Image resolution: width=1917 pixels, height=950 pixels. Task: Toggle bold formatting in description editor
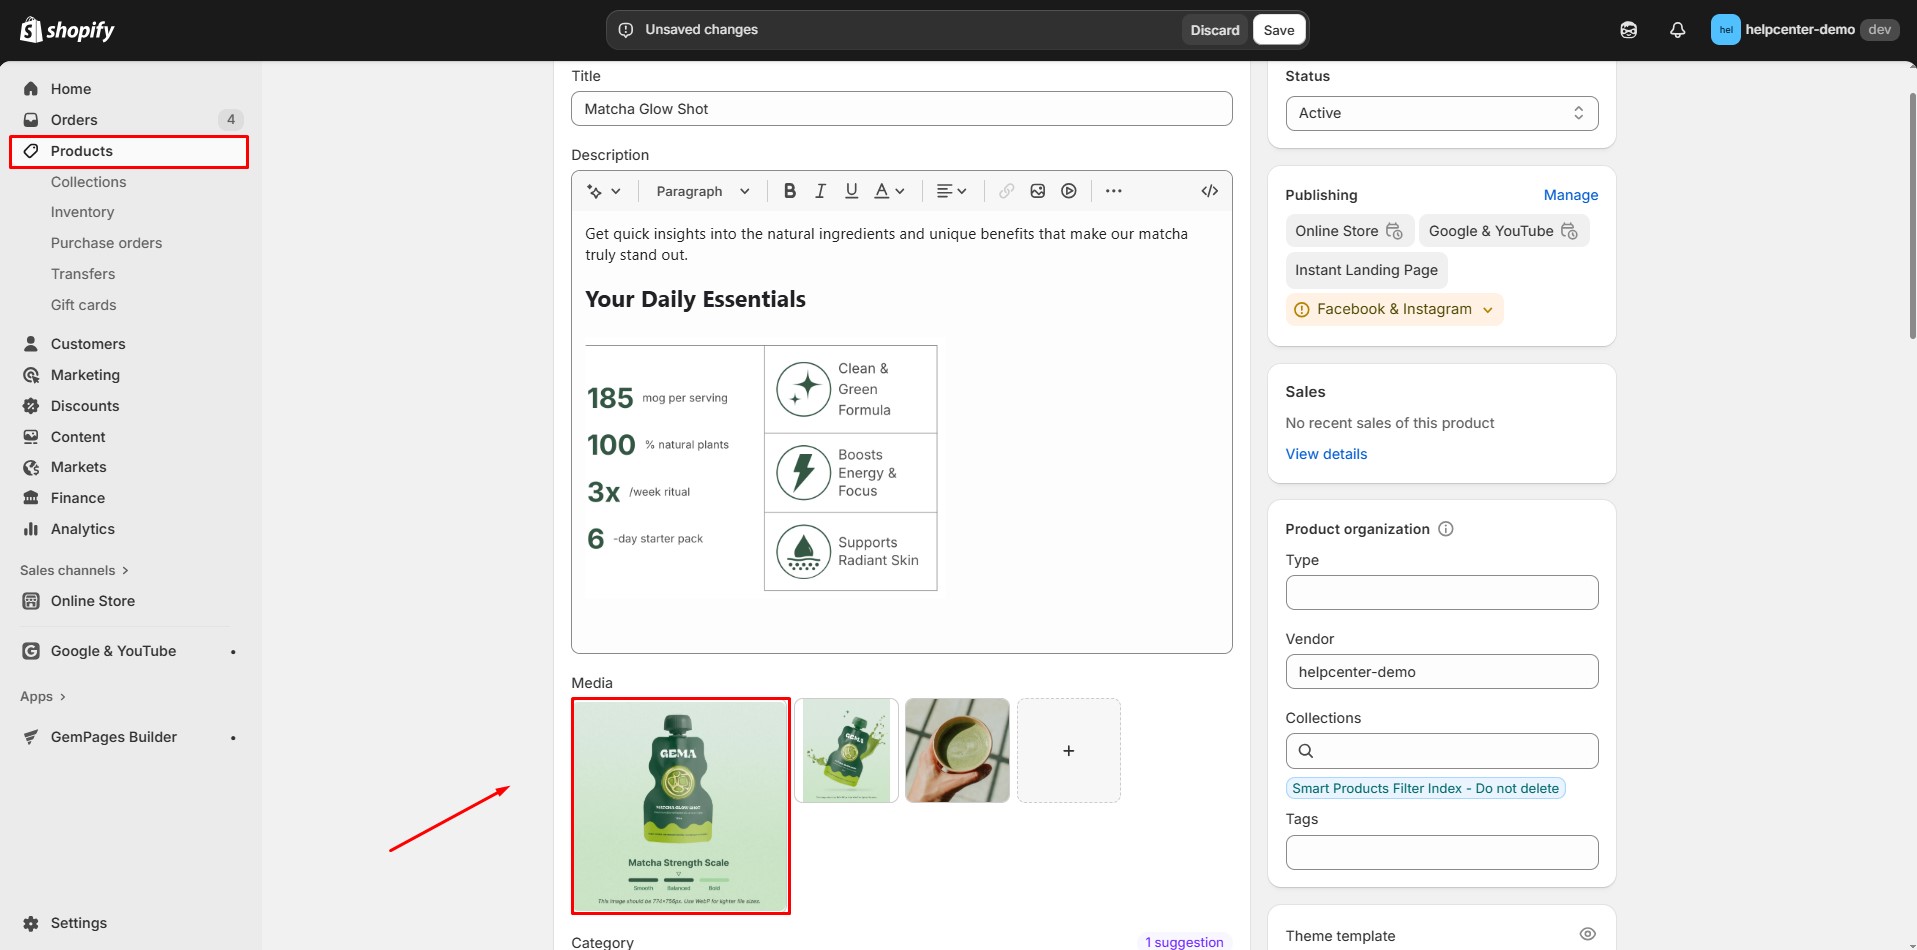tap(790, 190)
